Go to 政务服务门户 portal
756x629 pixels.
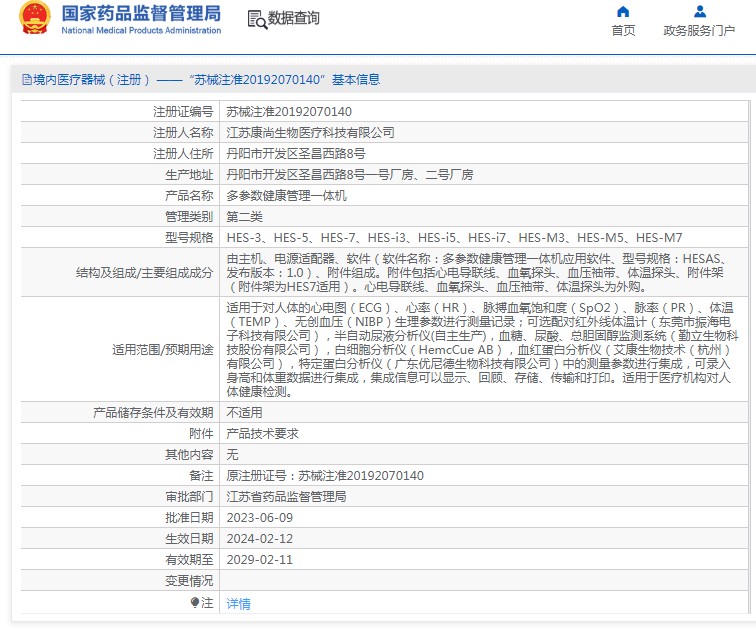[699, 30]
